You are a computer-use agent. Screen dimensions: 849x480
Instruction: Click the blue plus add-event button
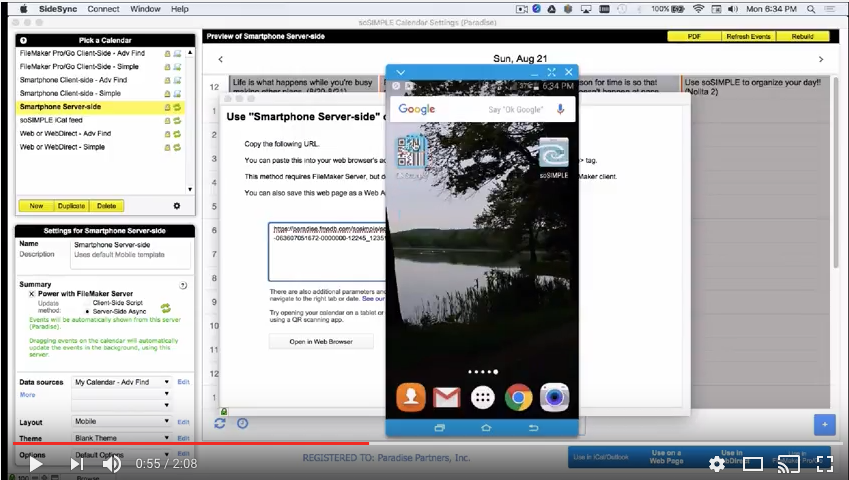coord(824,425)
